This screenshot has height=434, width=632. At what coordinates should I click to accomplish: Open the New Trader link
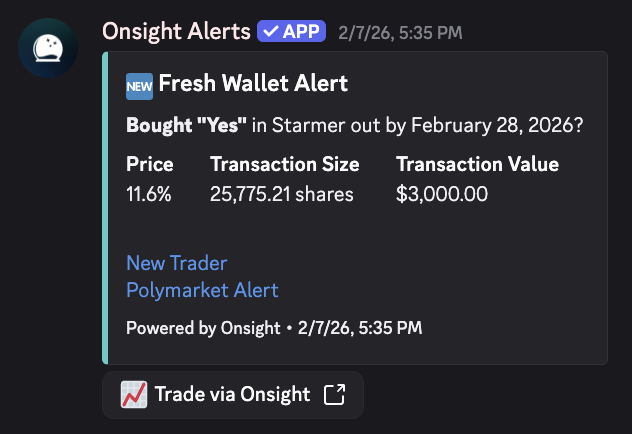tap(176, 263)
